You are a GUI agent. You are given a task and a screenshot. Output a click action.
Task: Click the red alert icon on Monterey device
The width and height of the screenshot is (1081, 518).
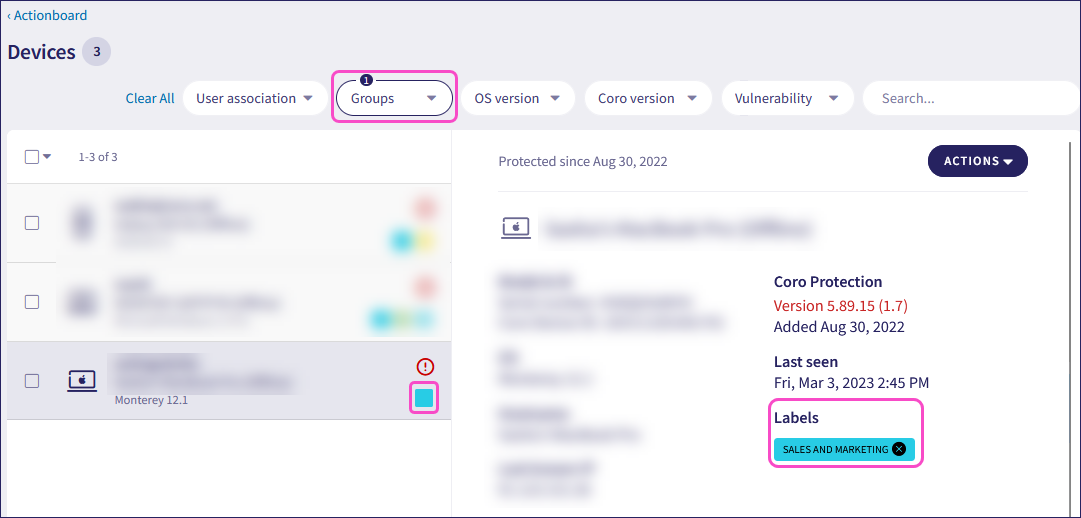(x=424, y=367)
